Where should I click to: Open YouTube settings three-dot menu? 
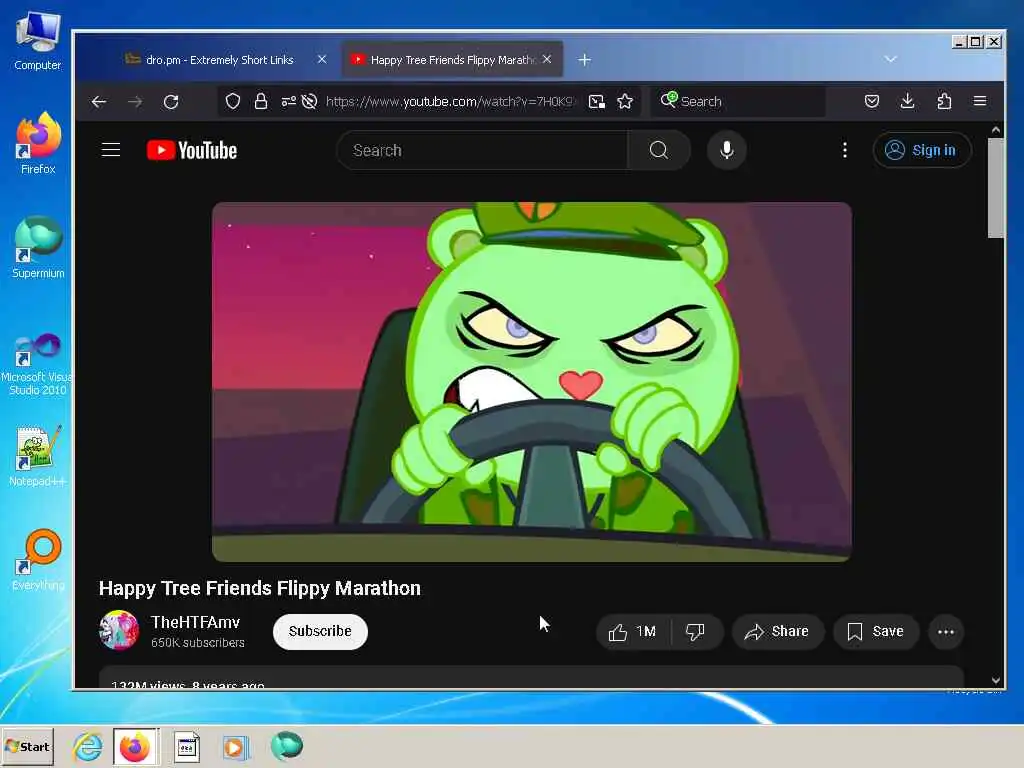point(844,150)
